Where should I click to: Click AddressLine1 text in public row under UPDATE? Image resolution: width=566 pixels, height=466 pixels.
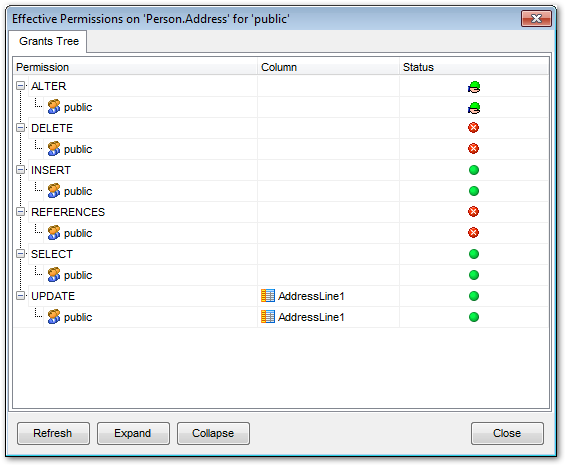point(311,317)
